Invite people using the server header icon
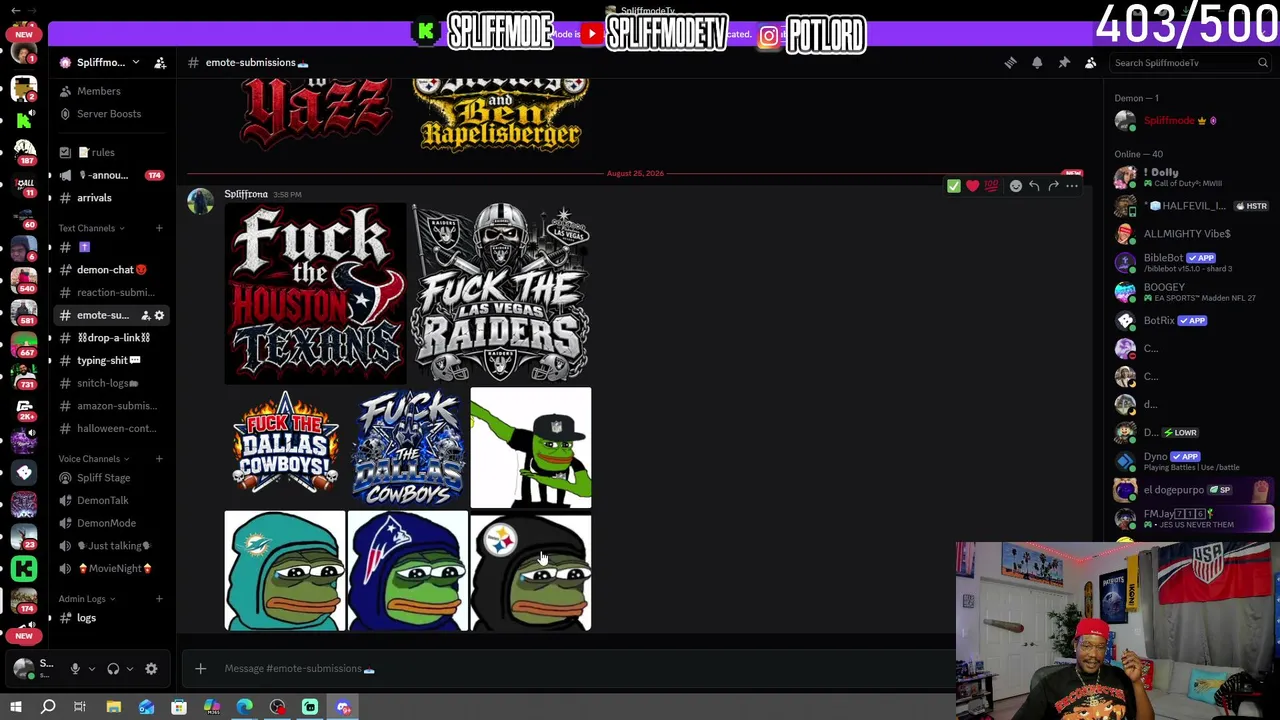The width and height of the screenshot is (1280, 720). [160, 63]
